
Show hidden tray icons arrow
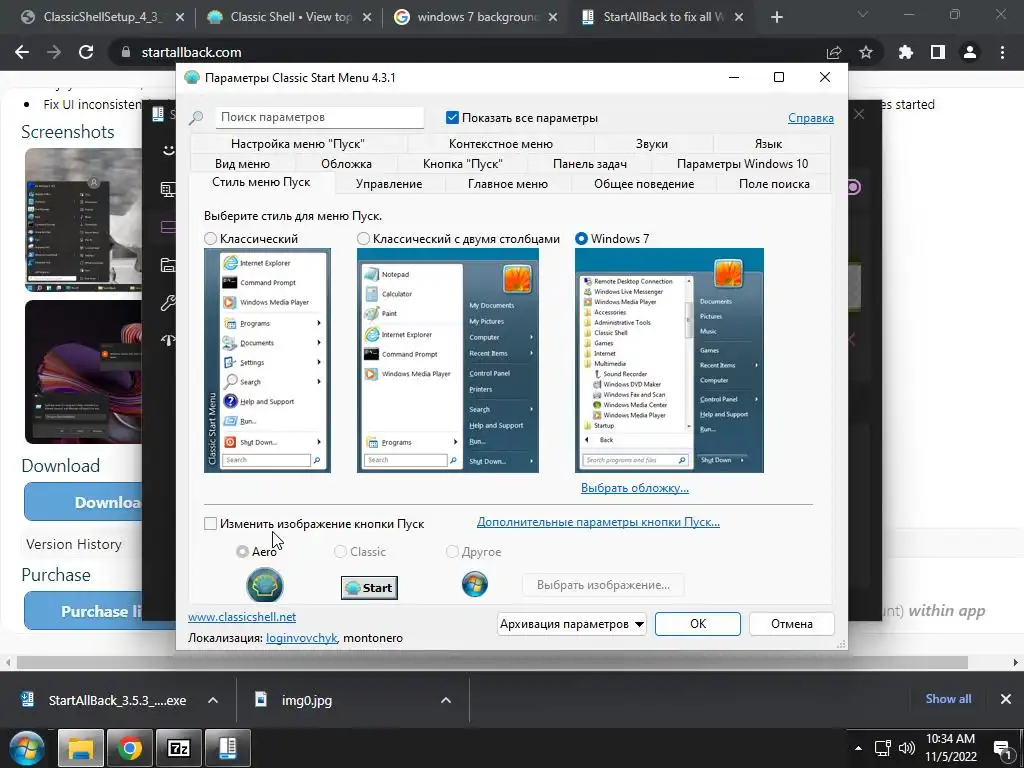[858, 748]
